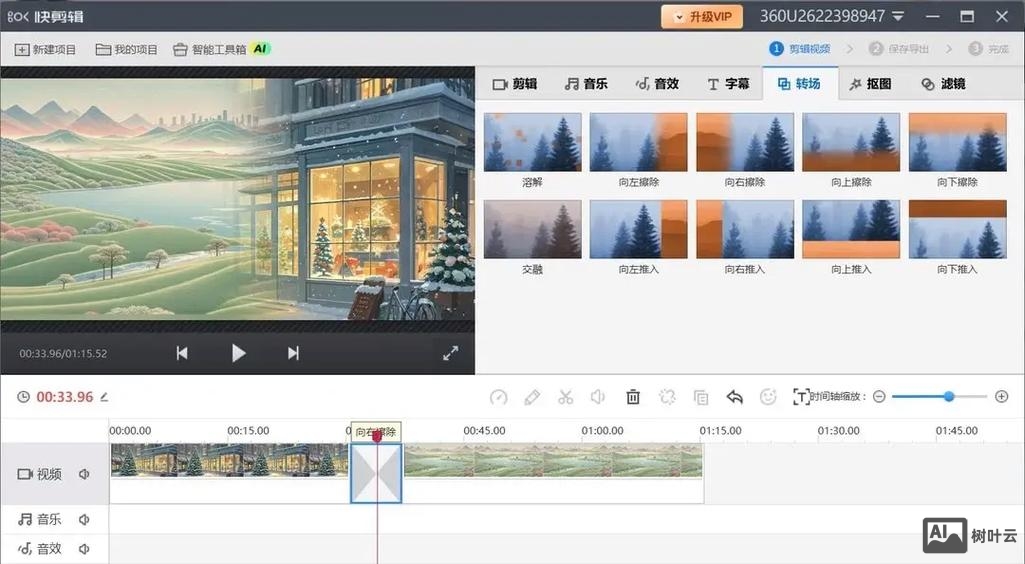Choose the 向下推入 transition
The image size is (1025, 564).
coord(958,229)
